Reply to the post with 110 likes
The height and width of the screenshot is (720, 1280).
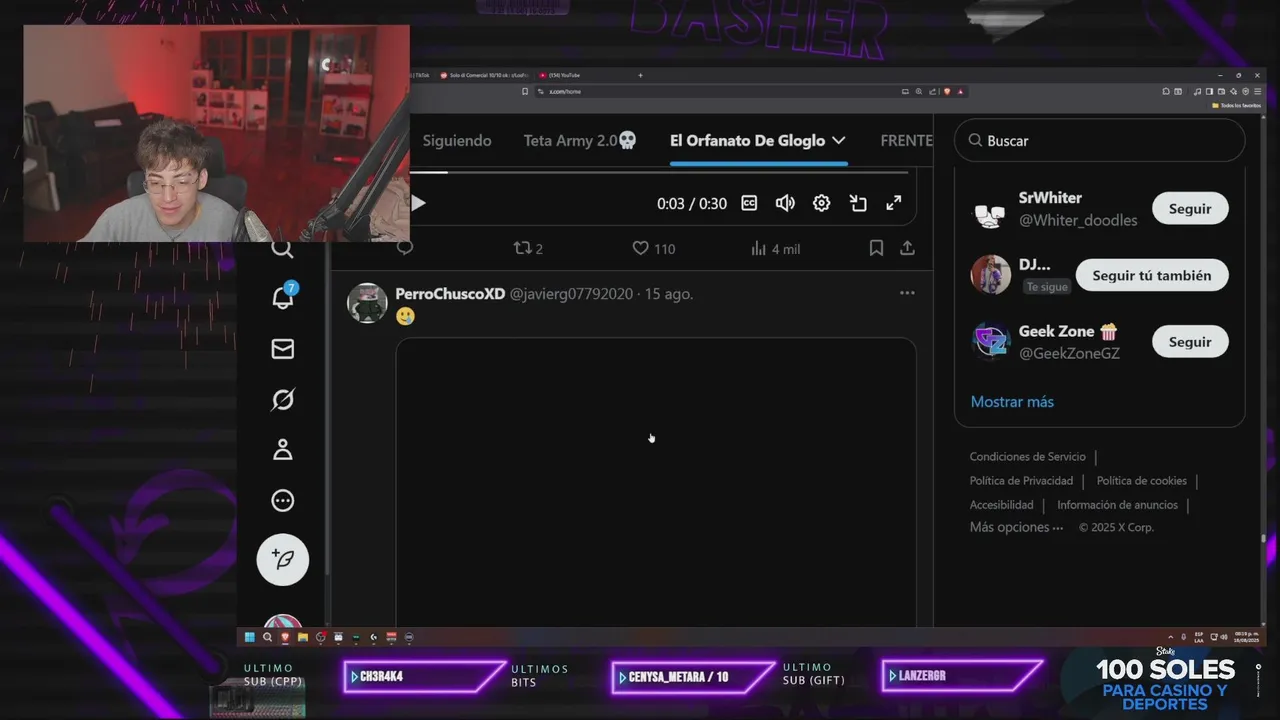click(x=405, y=248)
